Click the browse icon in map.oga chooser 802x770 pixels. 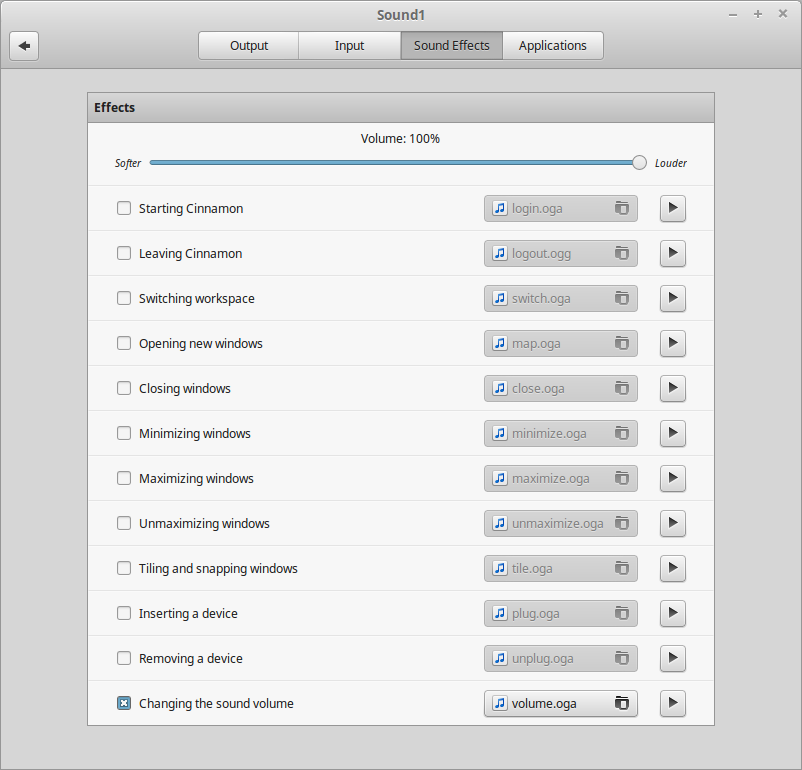tap(621, 343)
